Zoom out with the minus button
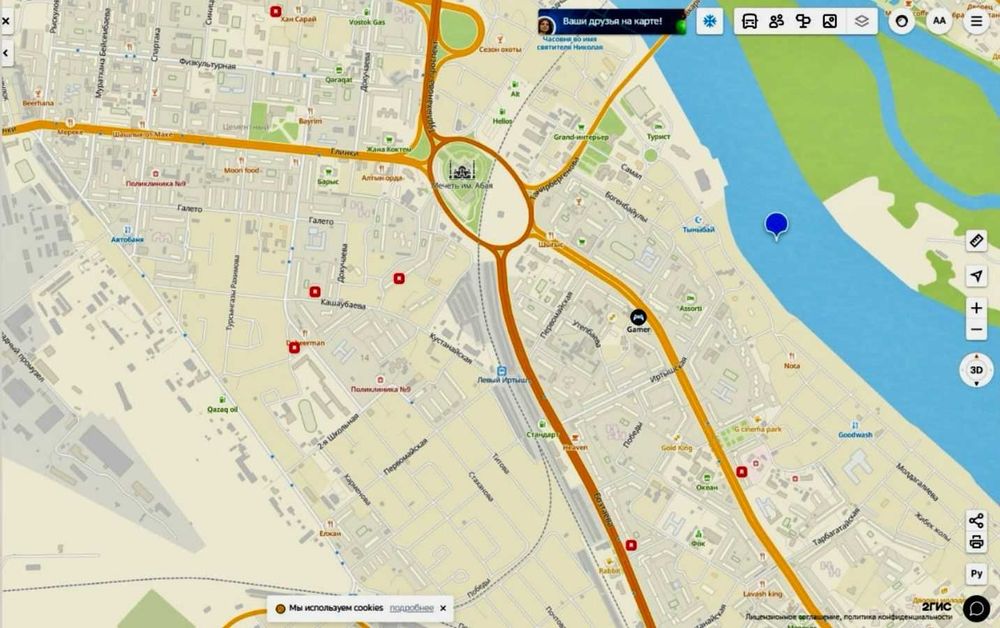Viewport: 1000px width, 628px height. tap(976, 330)
